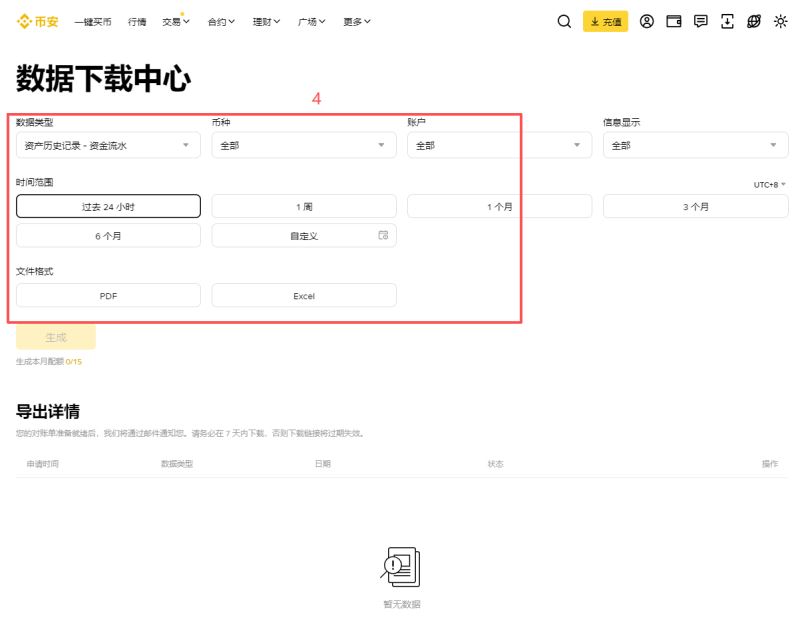The height and width of the screenshot is (623, 800).
Task: Open the 广场 menu
Action: click(x=311, y=21)
